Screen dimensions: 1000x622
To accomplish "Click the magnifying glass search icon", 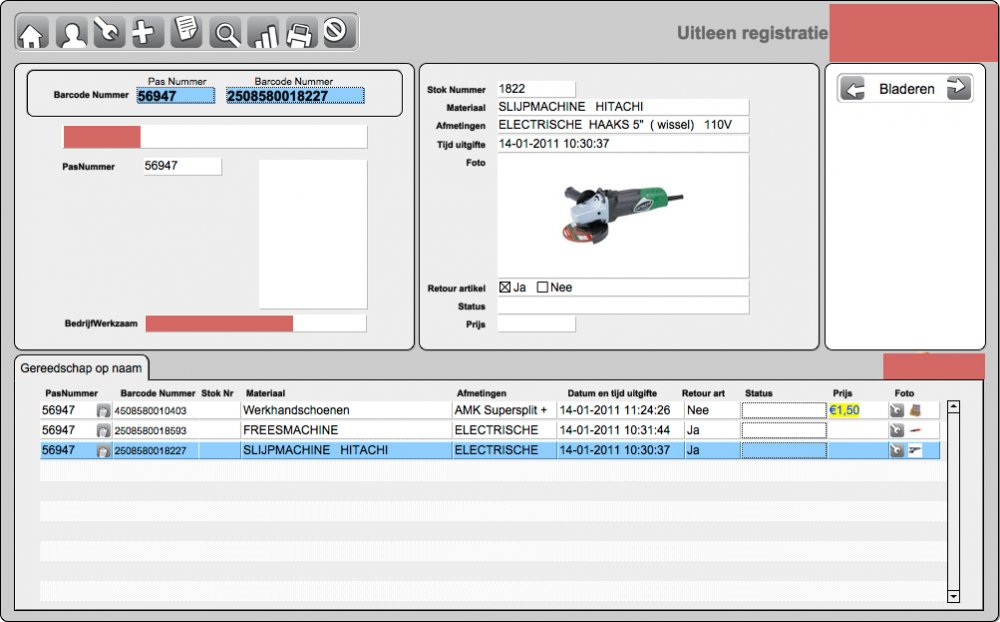I will pyautogui.click(x=225, y=33).
